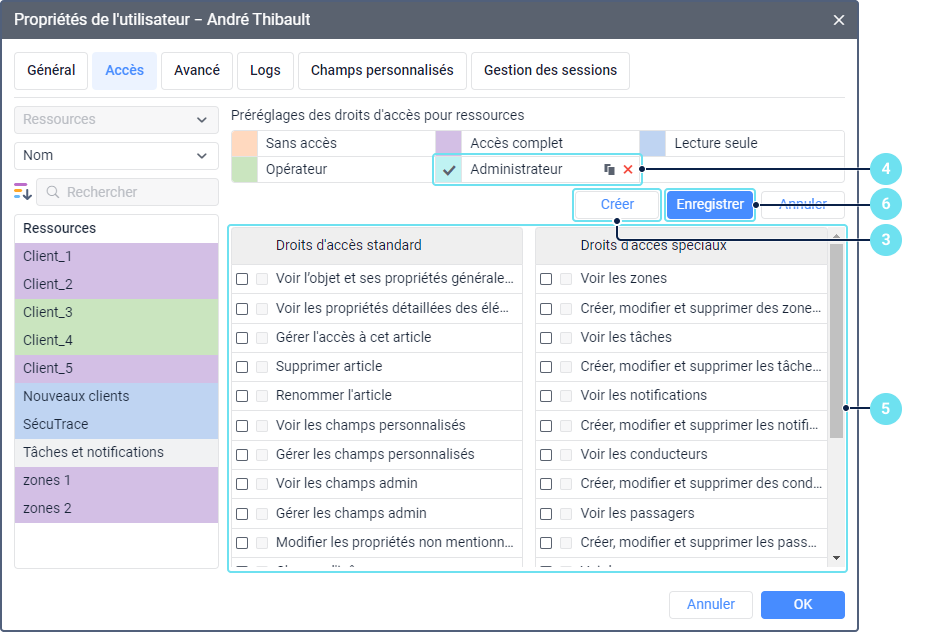This screenshot has width=941, height=632.
Task: Open the Ressources type dropdown
Action: click(116, 120)
